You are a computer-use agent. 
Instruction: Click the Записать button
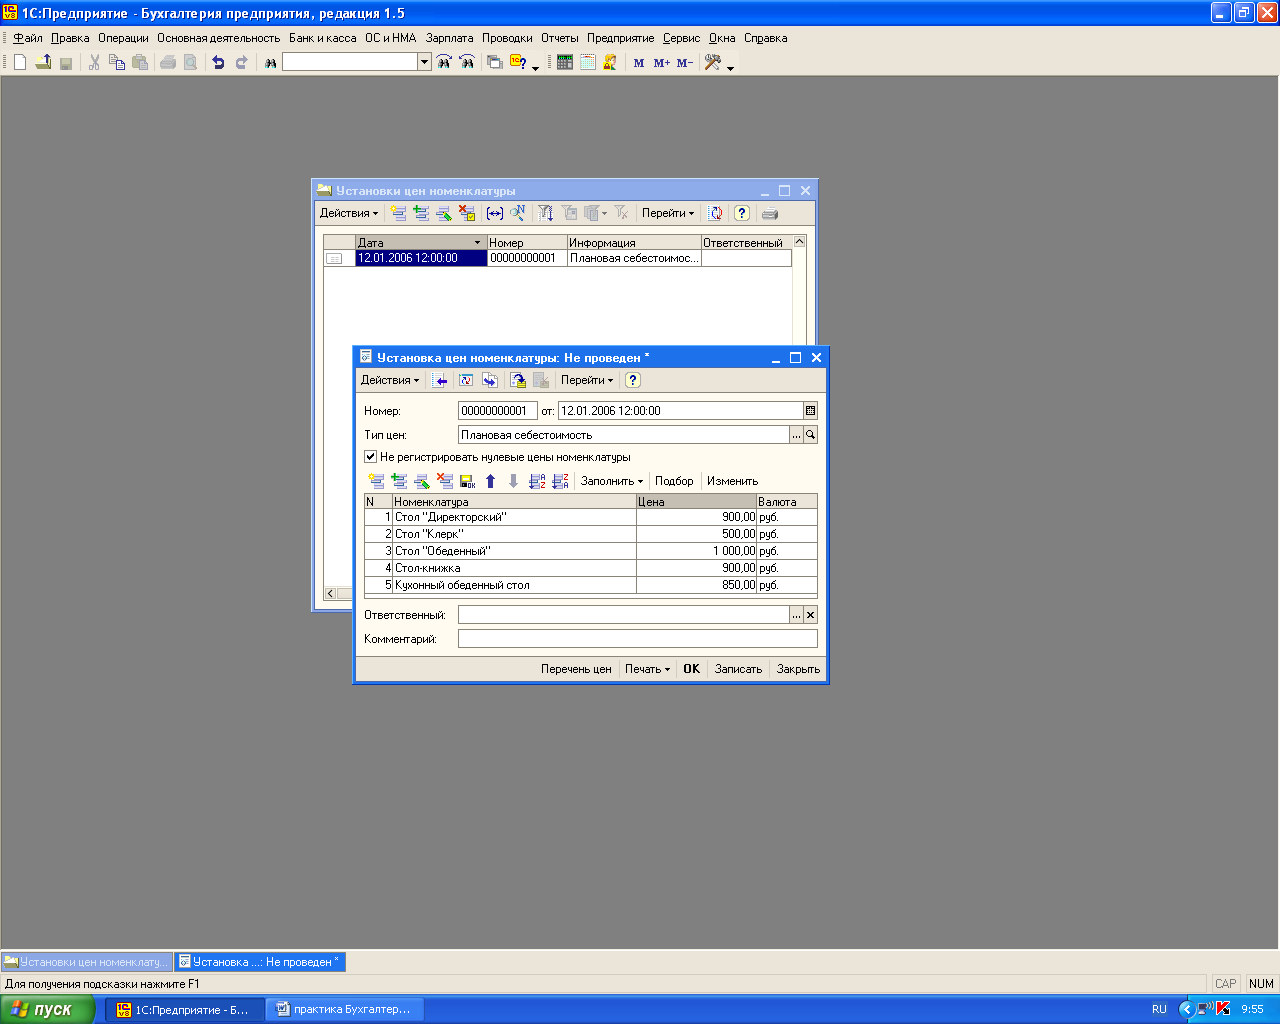tap(738, 669)
